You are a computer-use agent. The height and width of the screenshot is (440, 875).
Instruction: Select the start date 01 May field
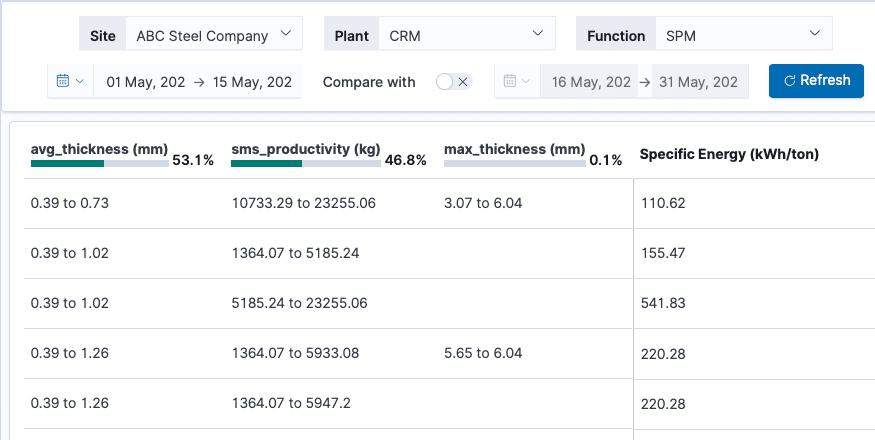pos(146,82)
